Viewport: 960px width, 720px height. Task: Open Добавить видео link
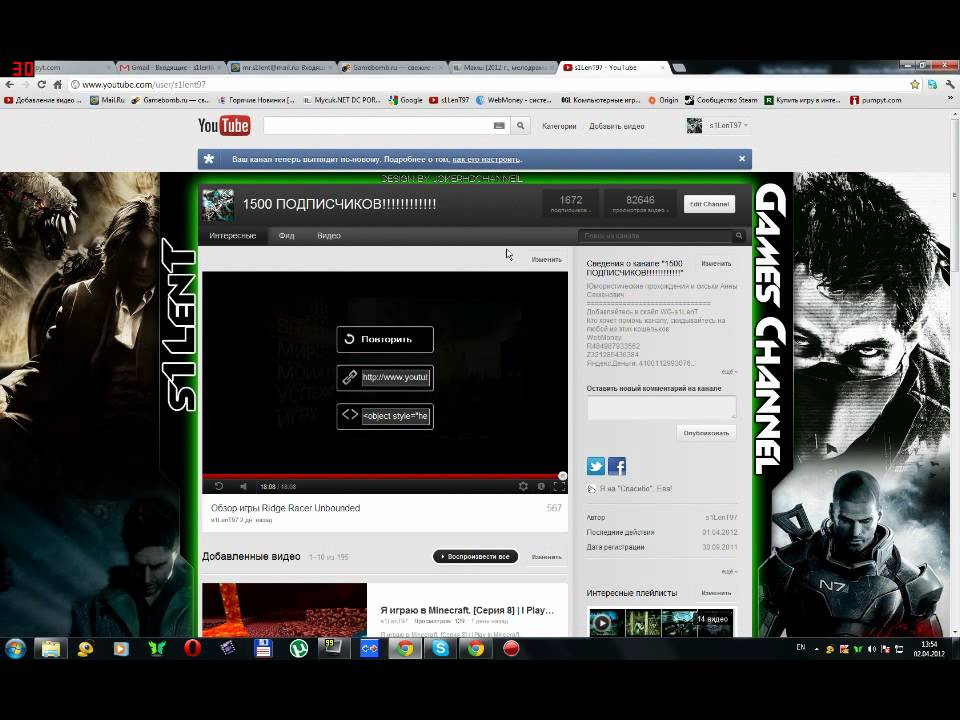617,126
